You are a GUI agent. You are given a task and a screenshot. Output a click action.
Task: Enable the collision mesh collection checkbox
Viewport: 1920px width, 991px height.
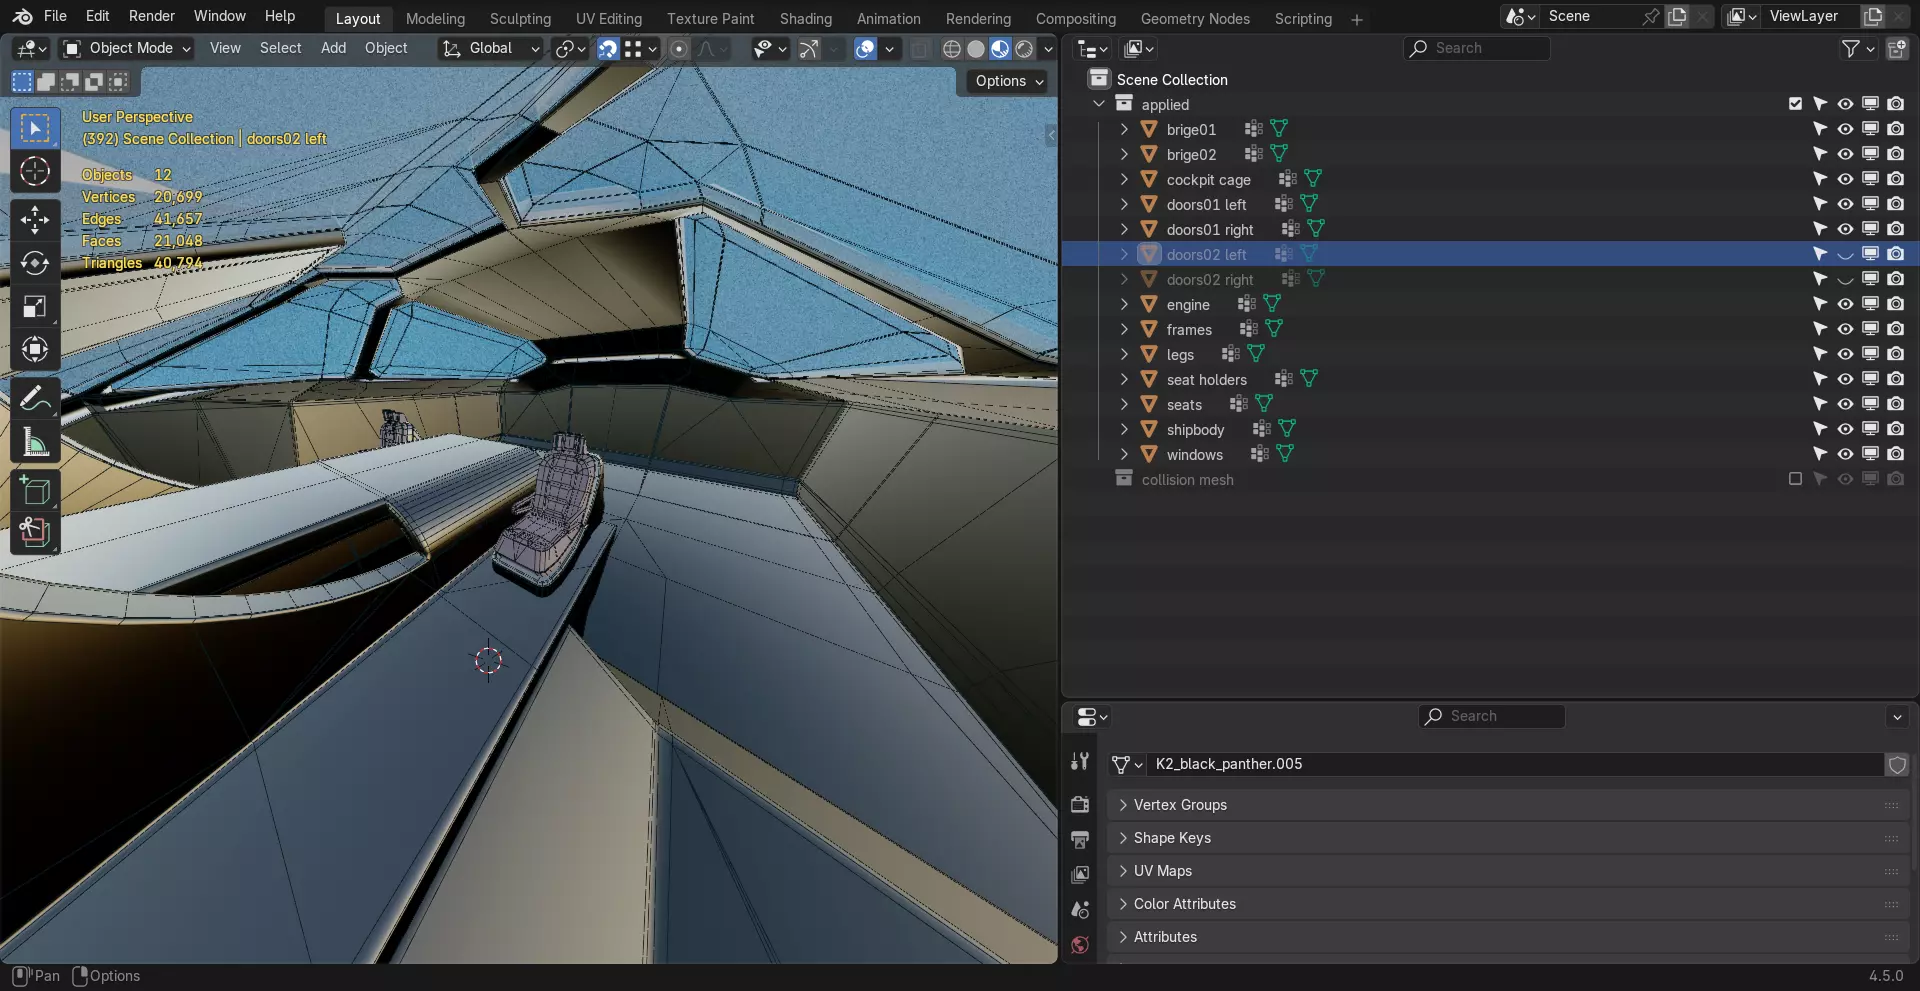(1795, 479)
